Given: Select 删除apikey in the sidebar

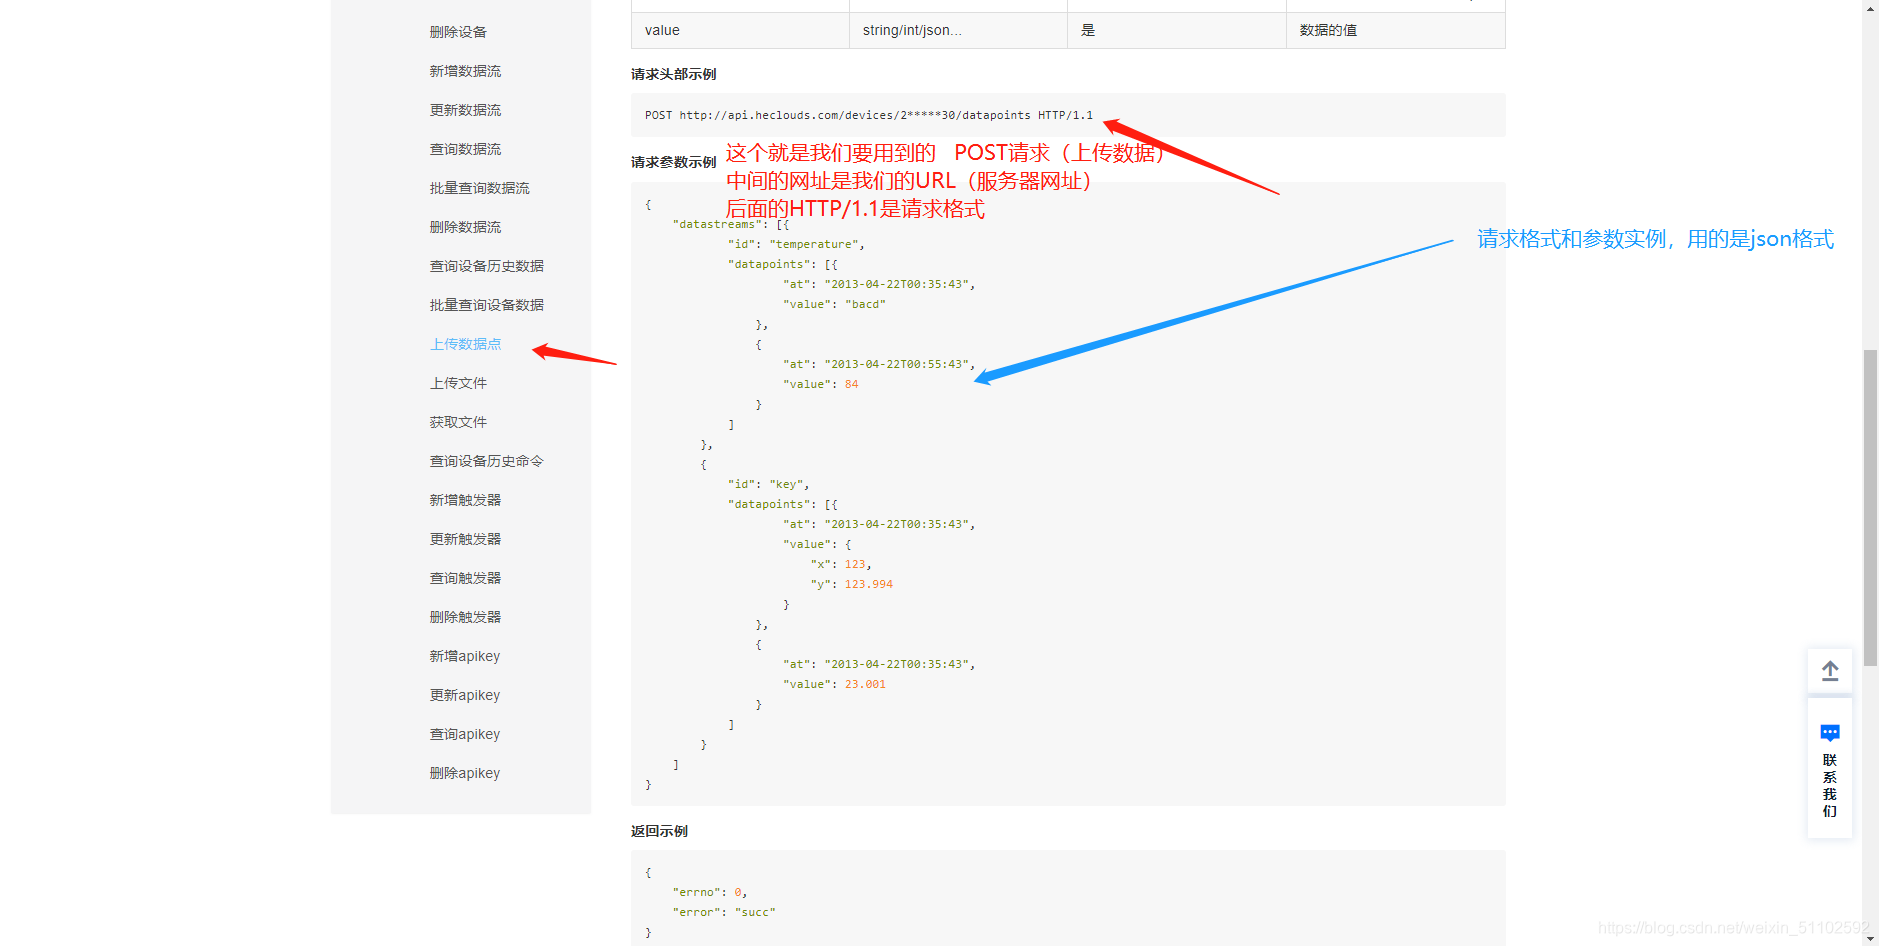Looking at the screenshot, I should pyautogui.click(x=464, y=773).
